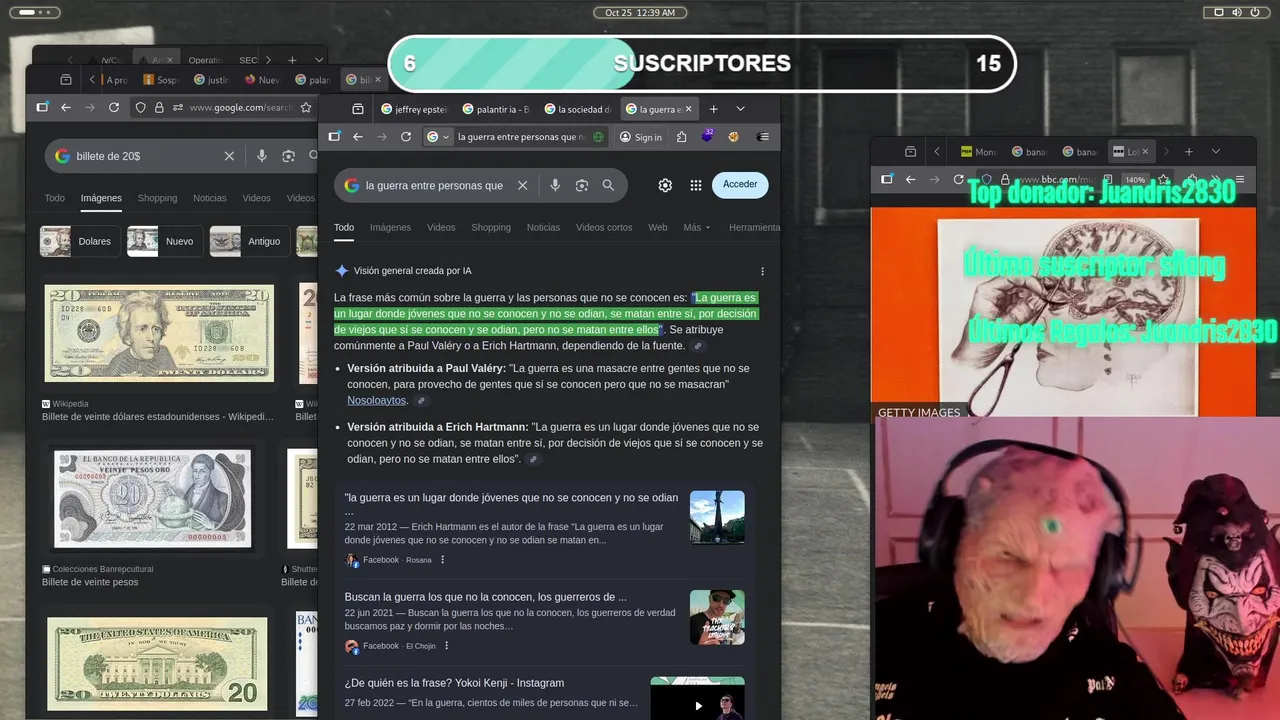Open the source link icon after Erich Hartmann quote
The height and width of the screenshot is (720, 1280).
tap(533, 459)
